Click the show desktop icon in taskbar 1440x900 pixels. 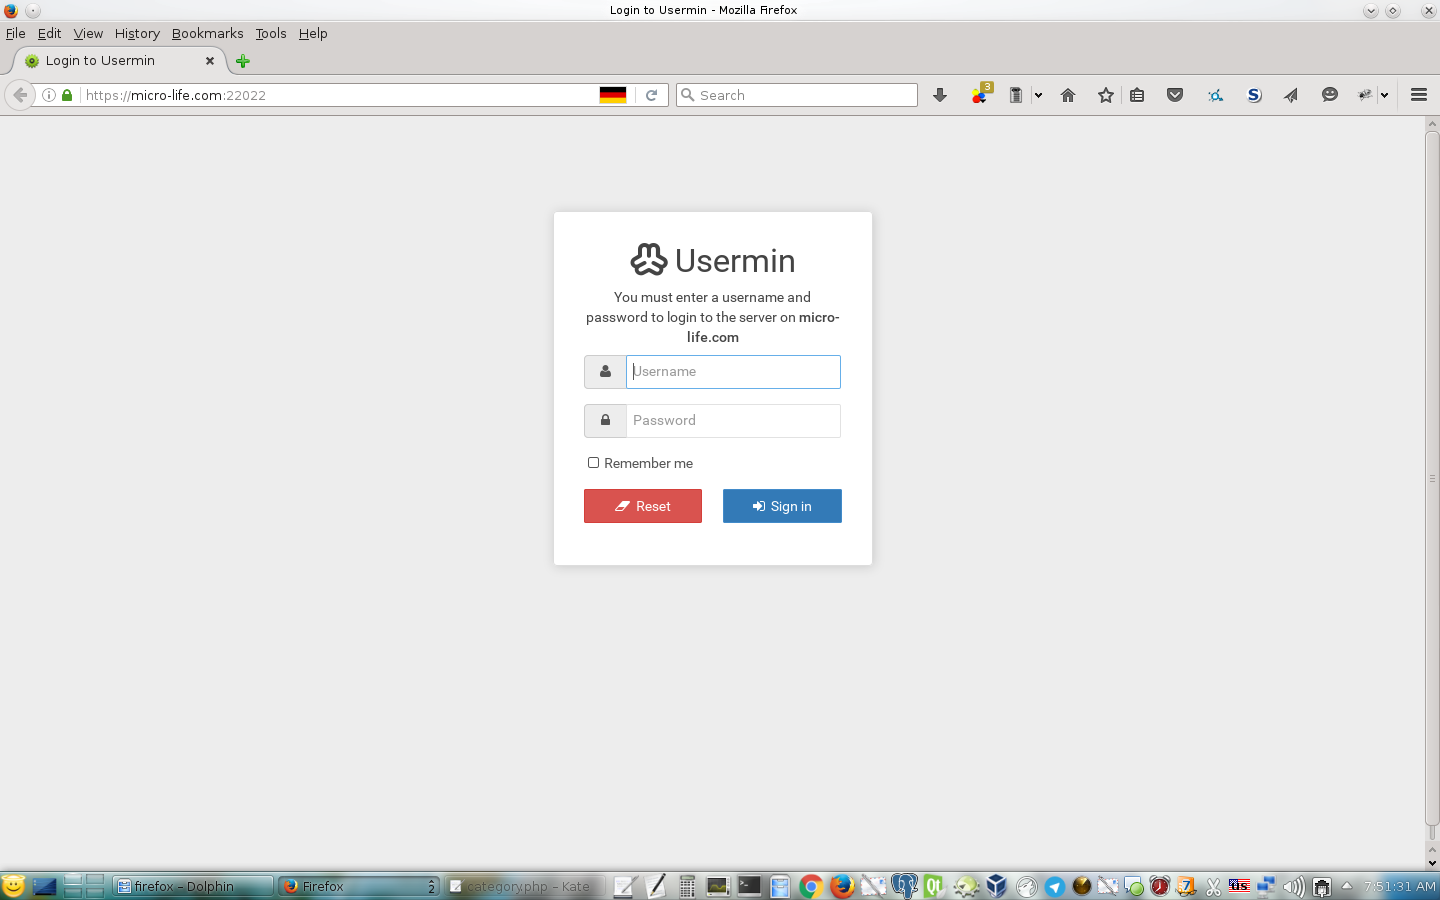click(x=45, y=886)
